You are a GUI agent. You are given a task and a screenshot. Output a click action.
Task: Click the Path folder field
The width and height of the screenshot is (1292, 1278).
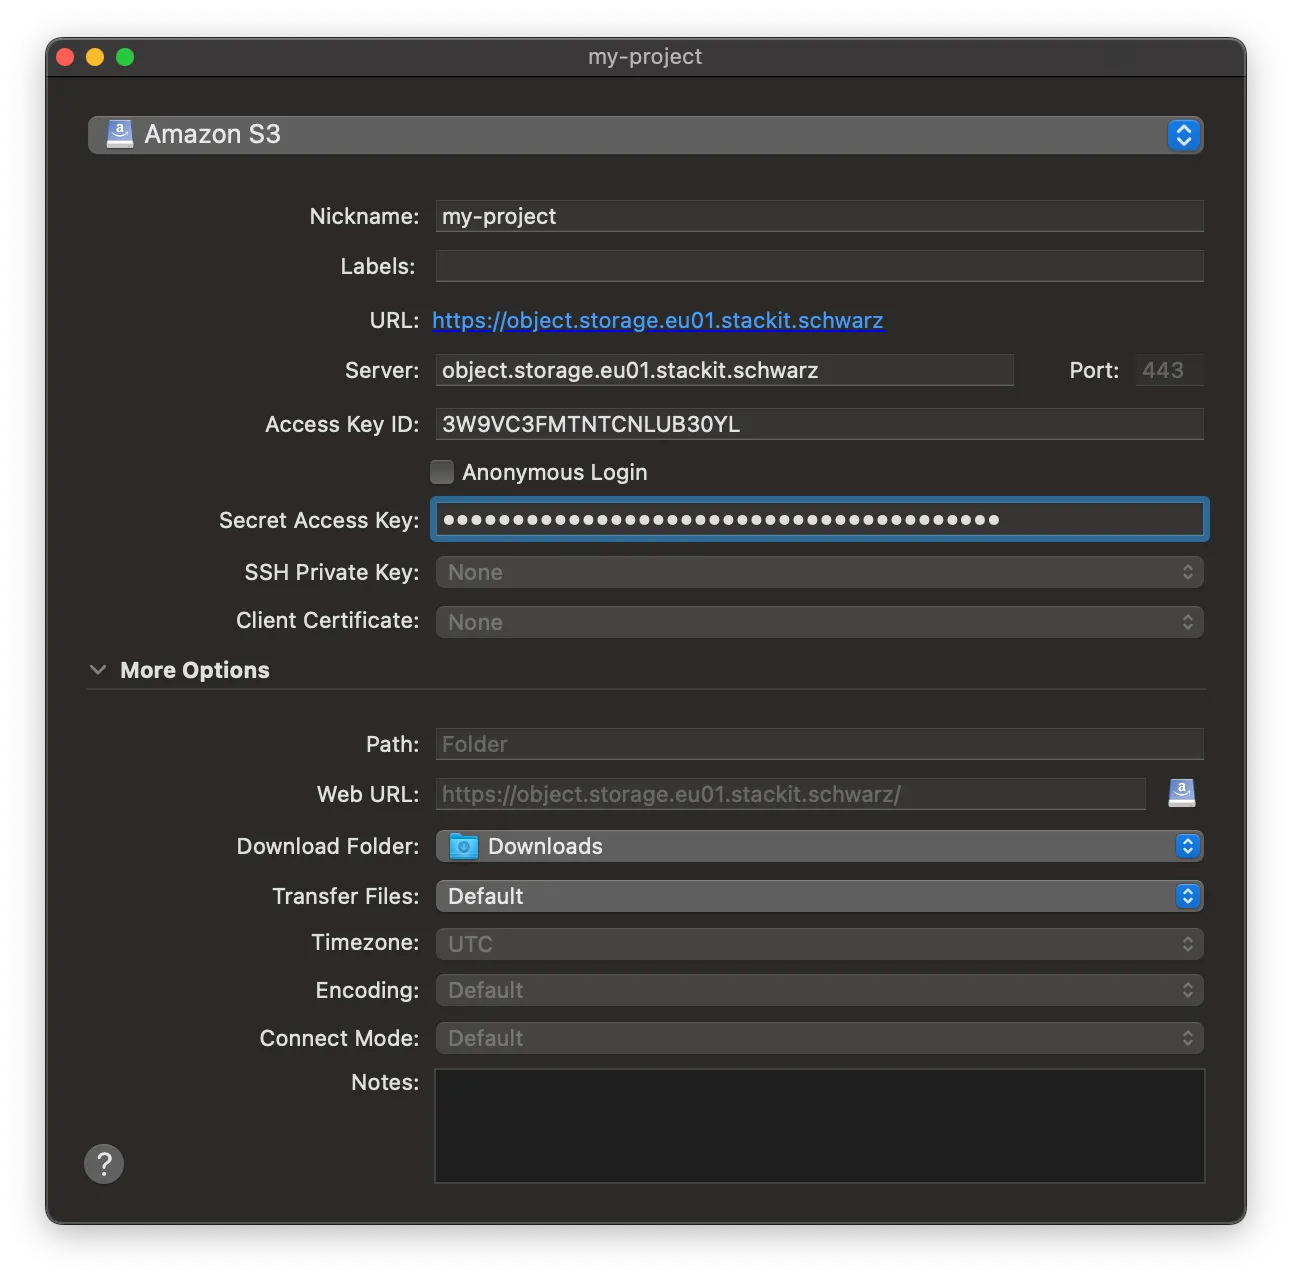click(818, 745)
